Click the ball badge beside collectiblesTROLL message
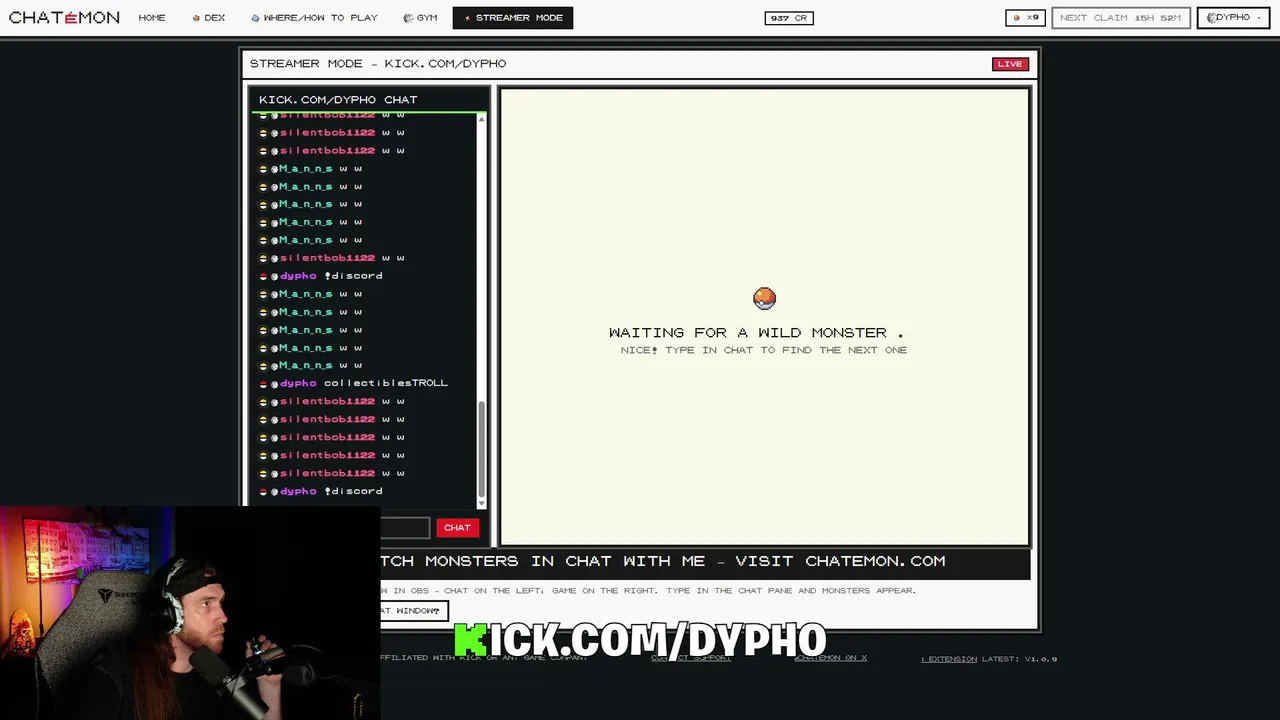The width and height of the screenshot is (1280, 720). coord(263,384)
